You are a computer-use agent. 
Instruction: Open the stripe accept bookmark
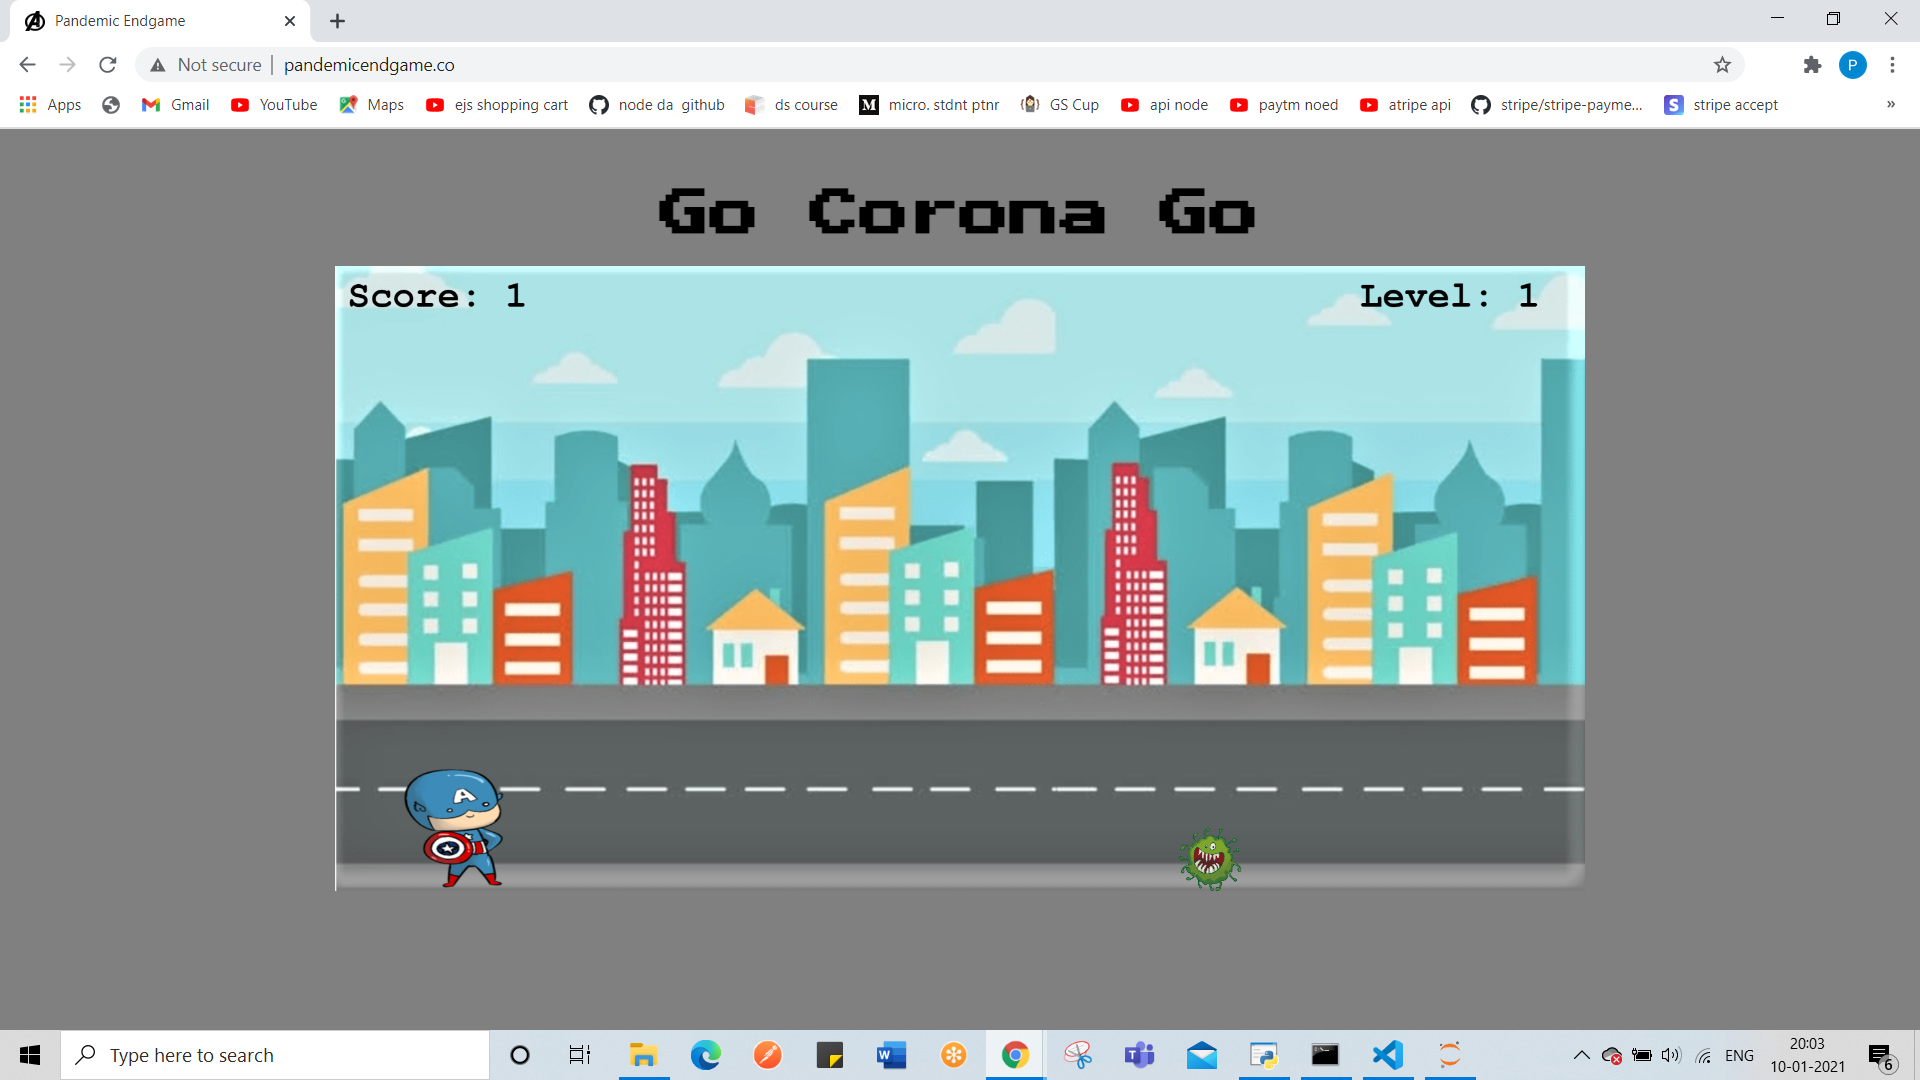pos(1721,105)
